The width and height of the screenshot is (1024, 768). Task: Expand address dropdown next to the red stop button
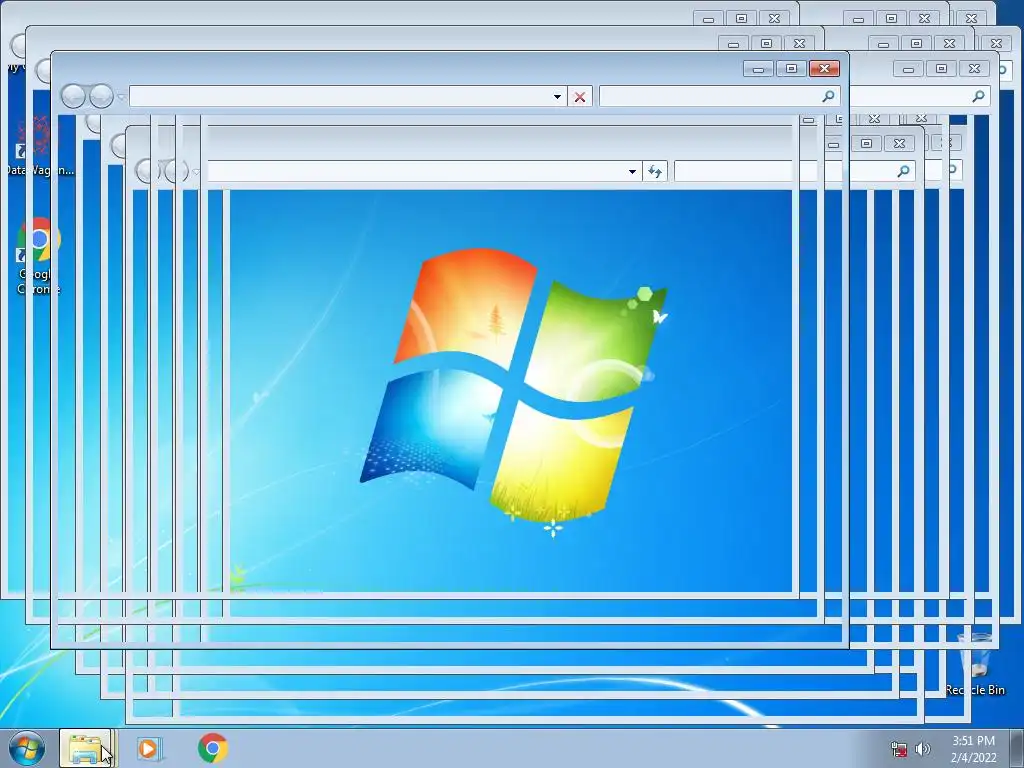(557, 97)
